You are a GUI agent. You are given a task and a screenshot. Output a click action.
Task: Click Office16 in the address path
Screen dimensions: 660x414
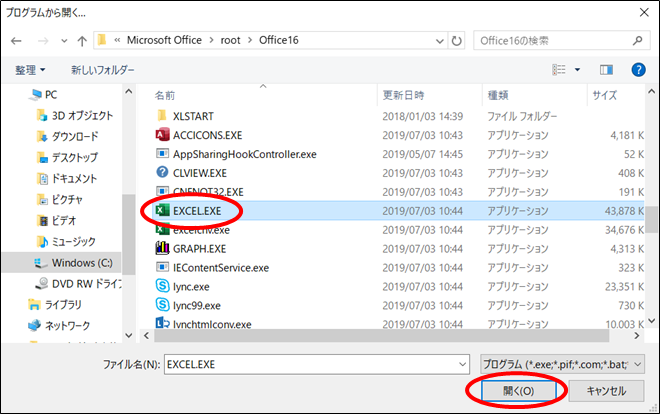[x=279, y=40]
